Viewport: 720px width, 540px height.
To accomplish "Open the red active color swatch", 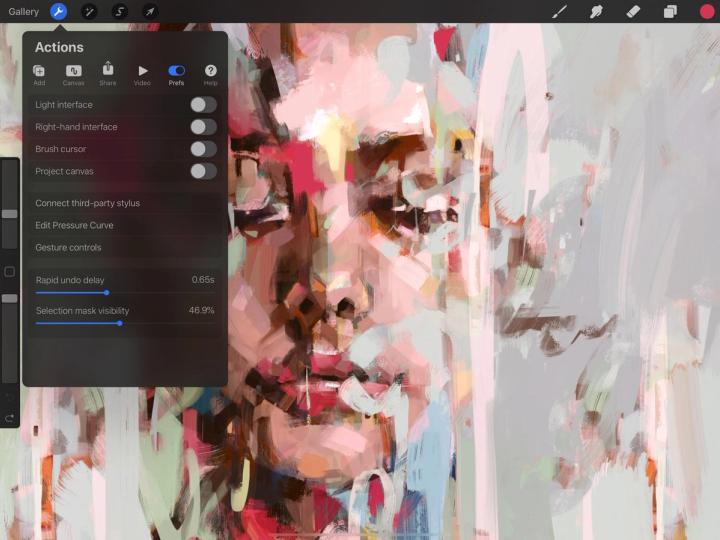I will point(707,11).
